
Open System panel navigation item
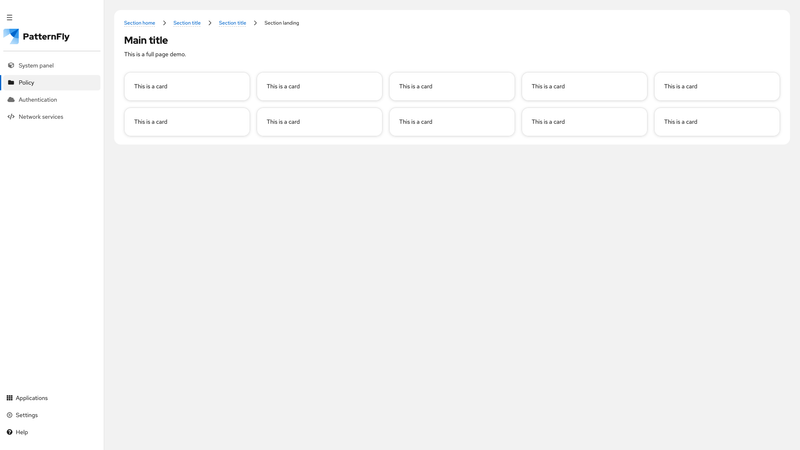pos(36,65)
